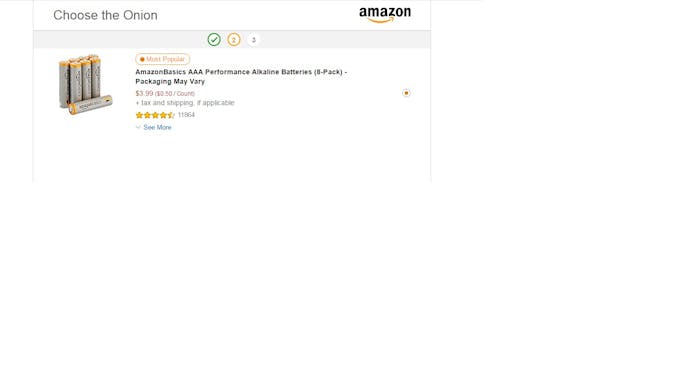View the AAA batteries product image

[85, 84]
